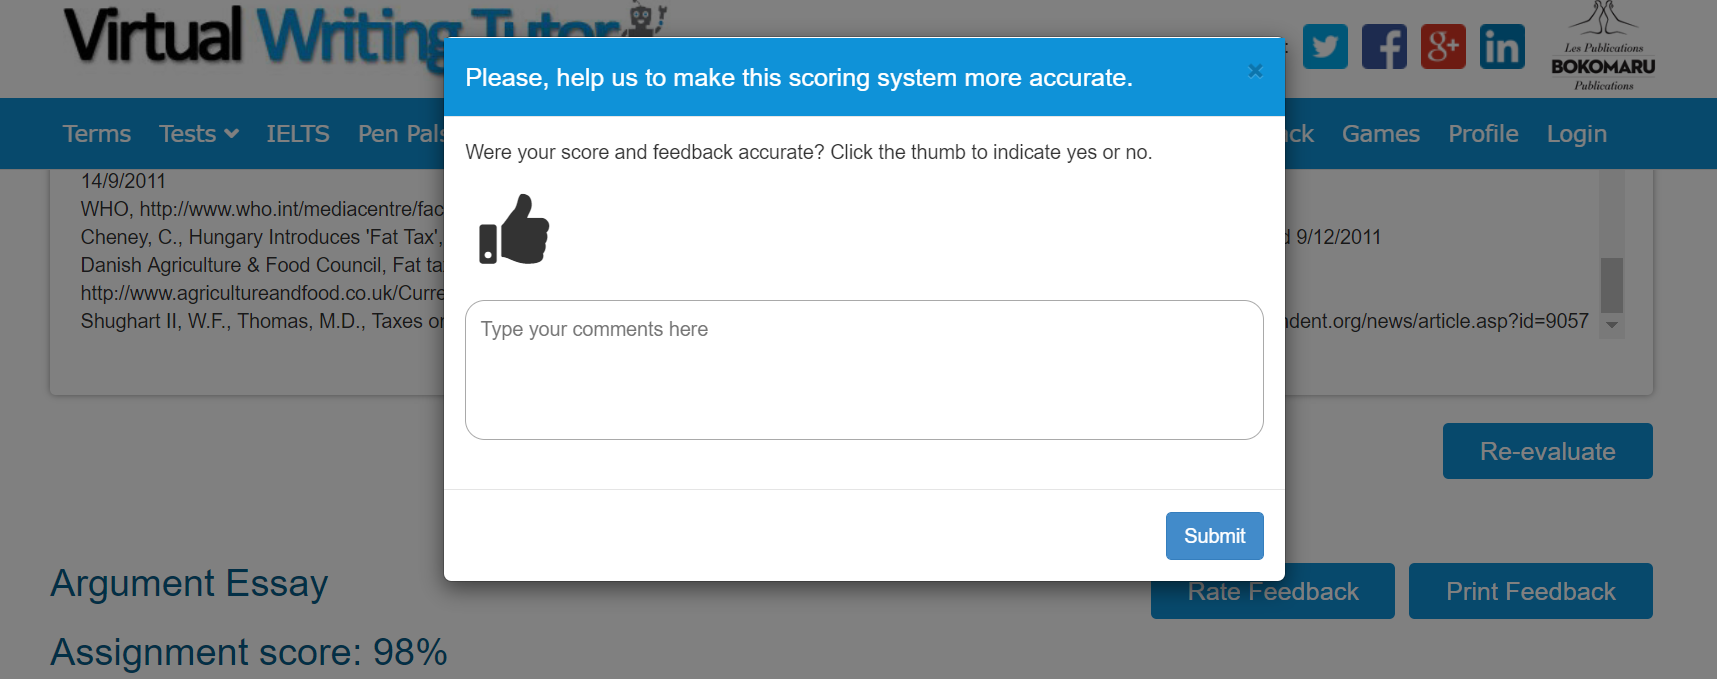Open the IELTS menu item
Viewport: 1717px width, 679px height.
(297, 134)
